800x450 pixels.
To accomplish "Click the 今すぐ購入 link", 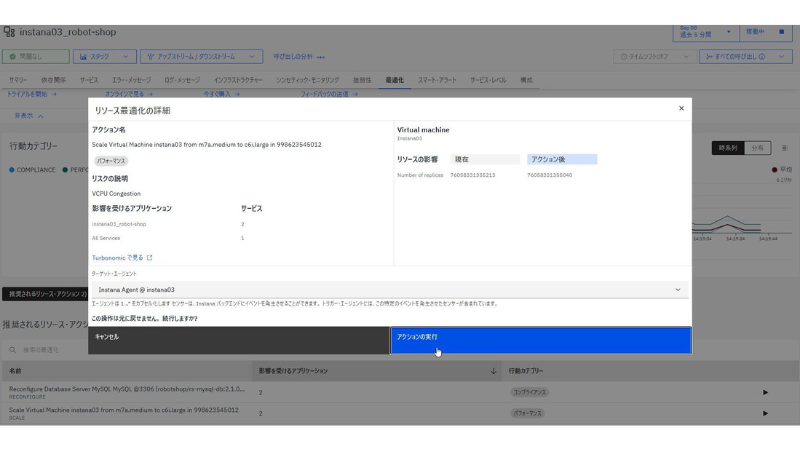I will [221, 94].
